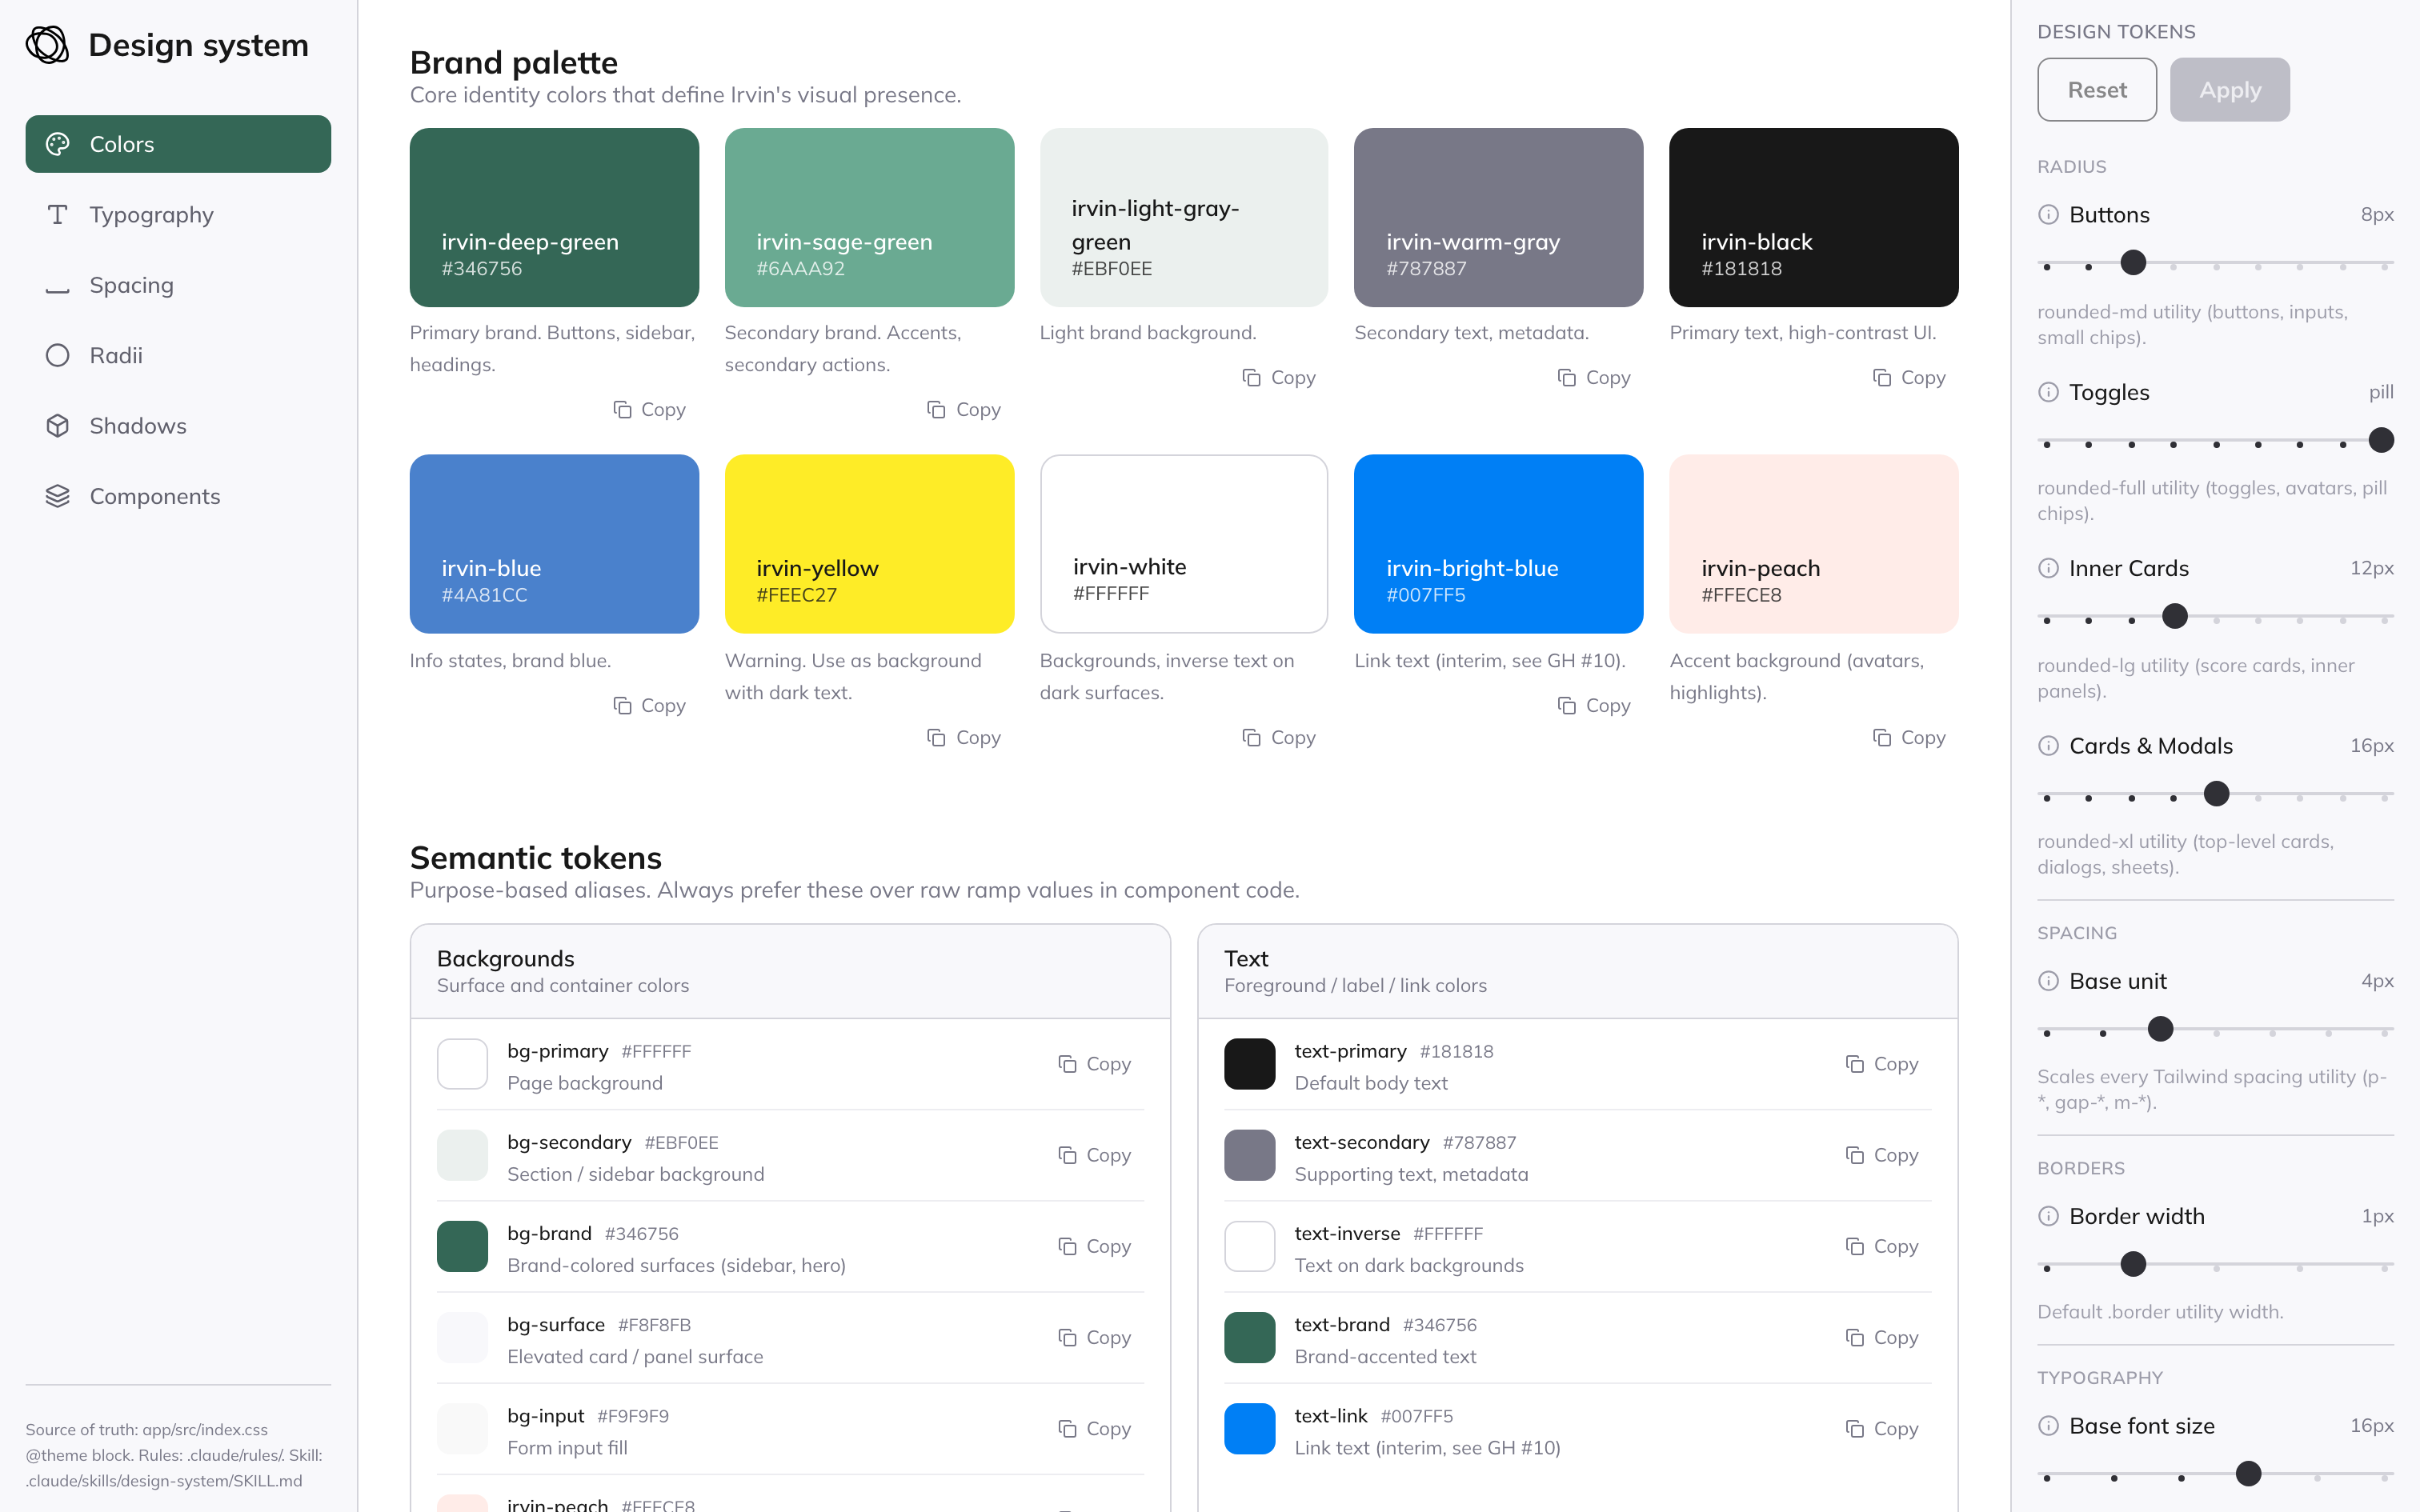Screen dimensions: 2420x1512
Task: Show info for Toggles radius
Action: coord(2048,392)
